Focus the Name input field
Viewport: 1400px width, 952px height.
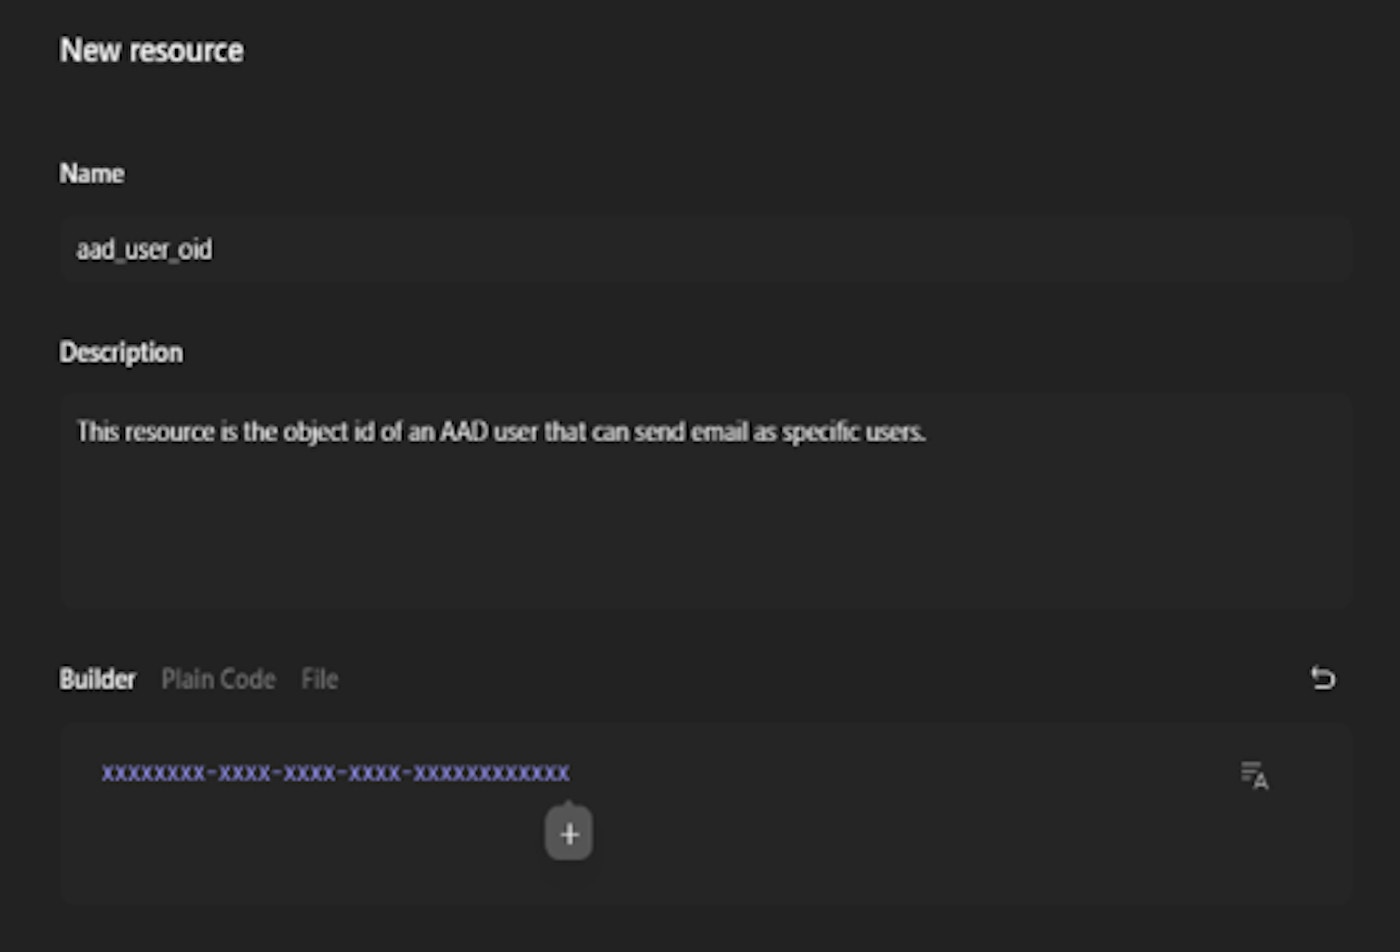[705, 250]
